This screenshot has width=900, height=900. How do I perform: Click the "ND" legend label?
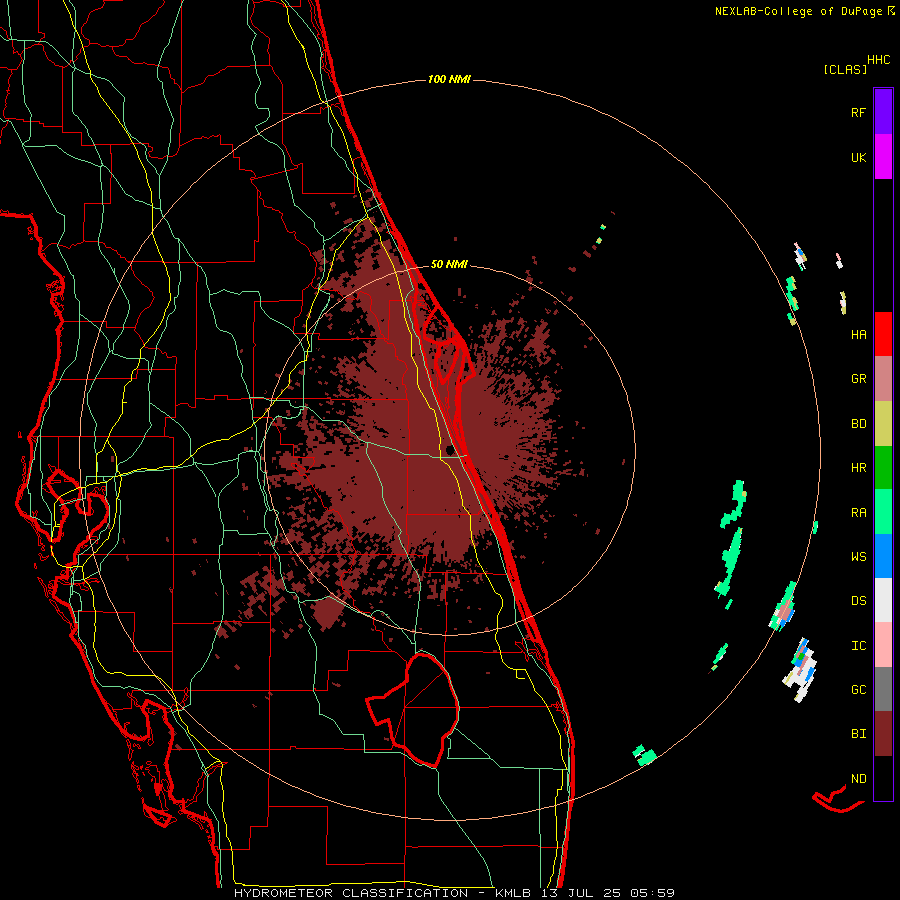[x=858, y=779]
